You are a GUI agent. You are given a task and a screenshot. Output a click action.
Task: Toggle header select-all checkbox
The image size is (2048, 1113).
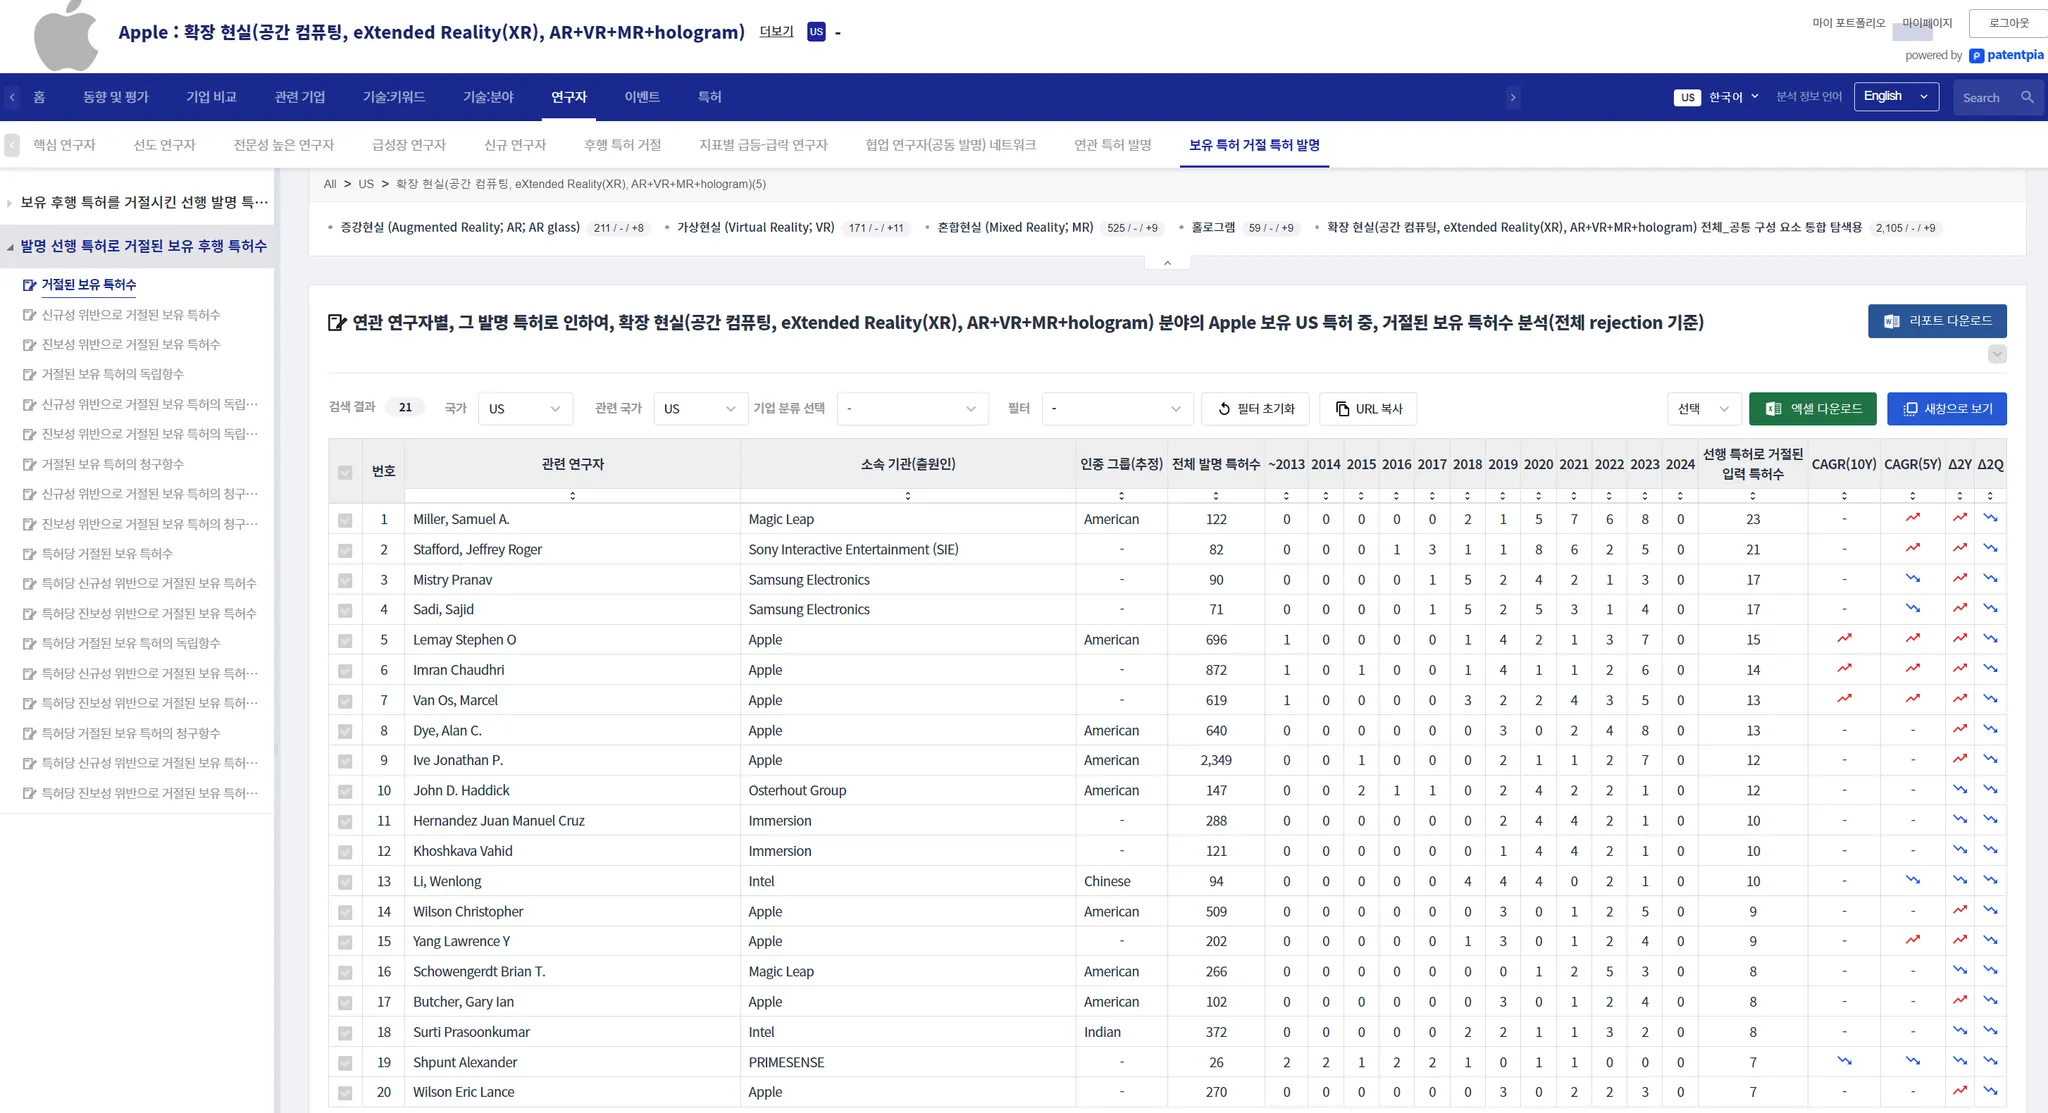tap(345, 472)
